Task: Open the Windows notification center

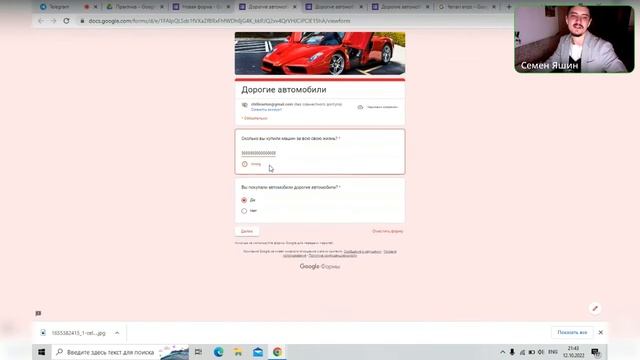Action: coord(596,352)
